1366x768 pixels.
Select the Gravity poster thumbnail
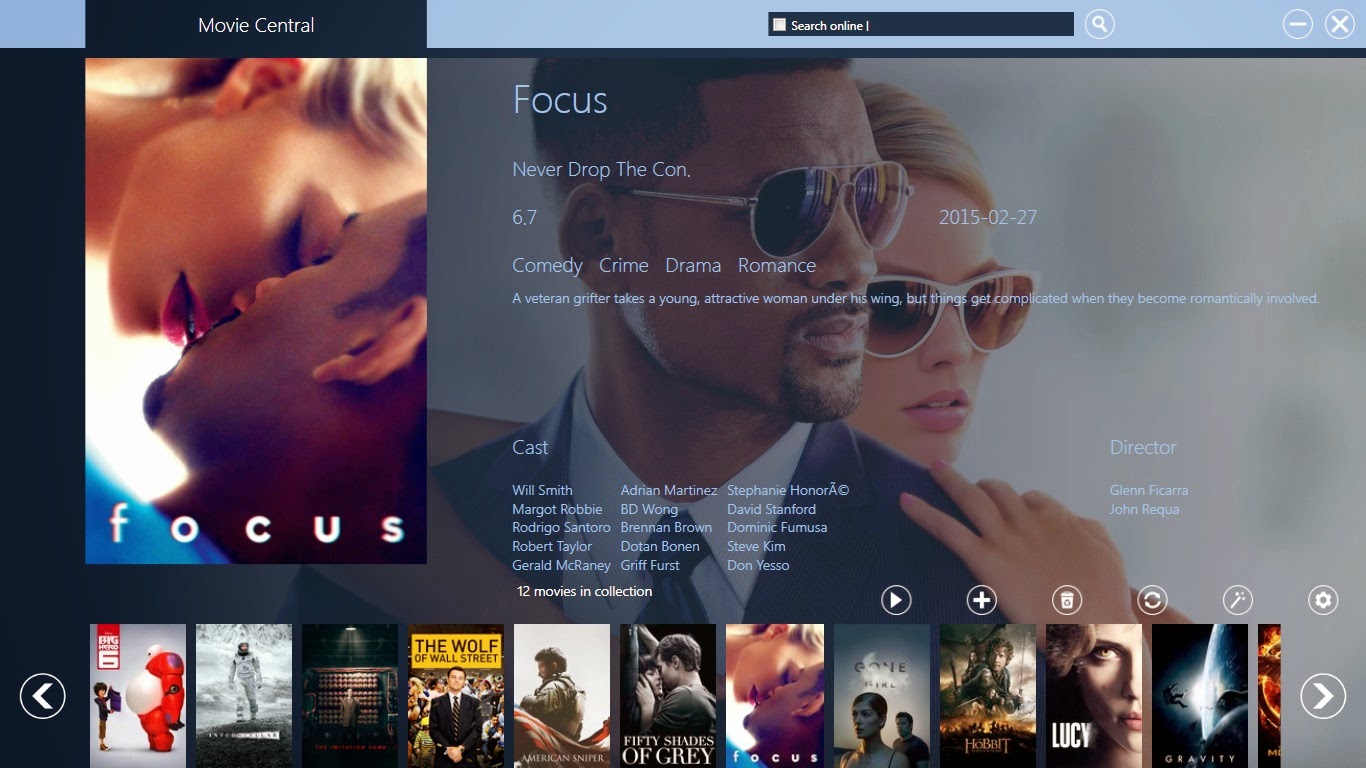[x=1200, y=696]
